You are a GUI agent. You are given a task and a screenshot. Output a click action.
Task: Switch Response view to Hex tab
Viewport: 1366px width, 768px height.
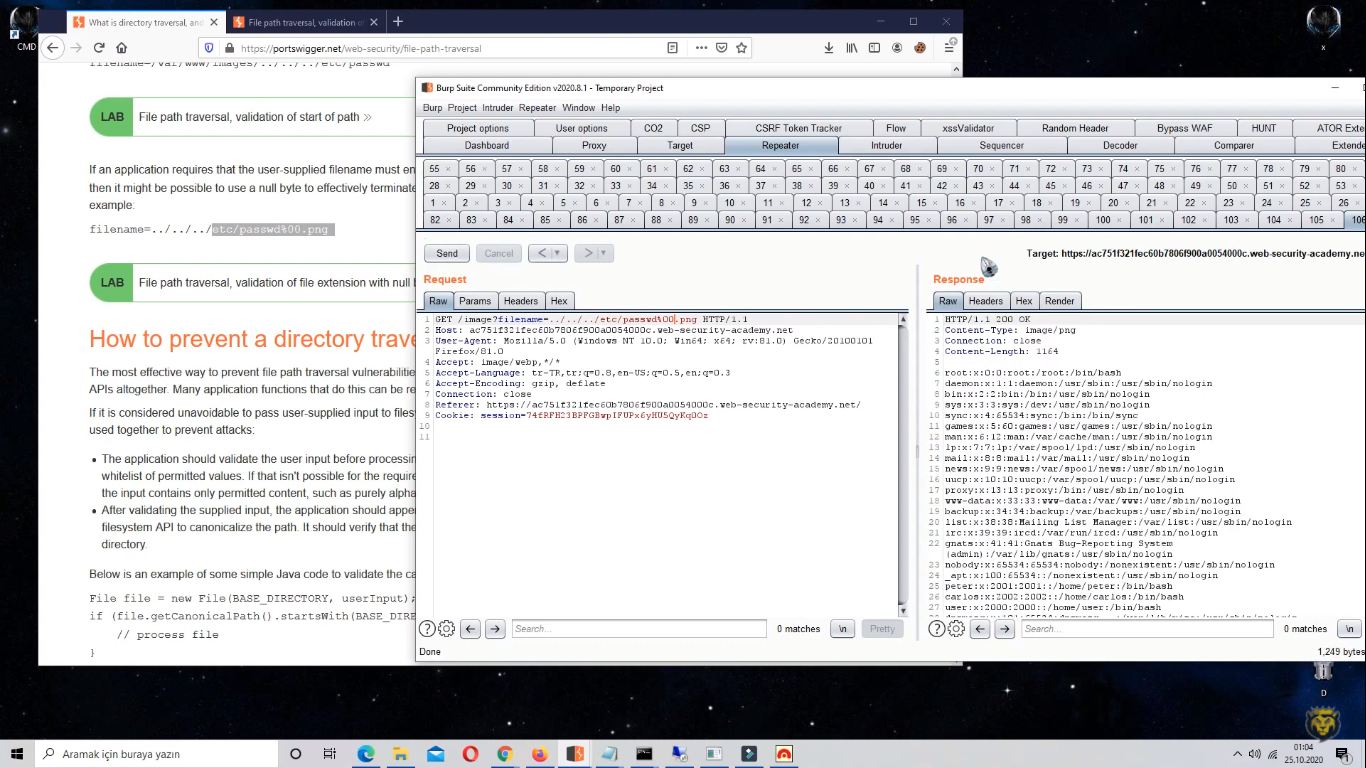[x=1023, y=301]
